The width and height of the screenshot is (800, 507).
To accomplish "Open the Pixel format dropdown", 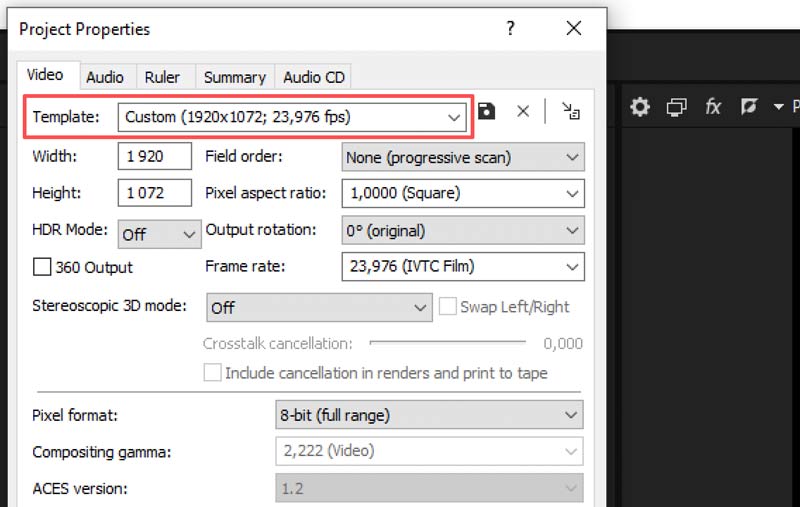I will [x=429, y=415].
